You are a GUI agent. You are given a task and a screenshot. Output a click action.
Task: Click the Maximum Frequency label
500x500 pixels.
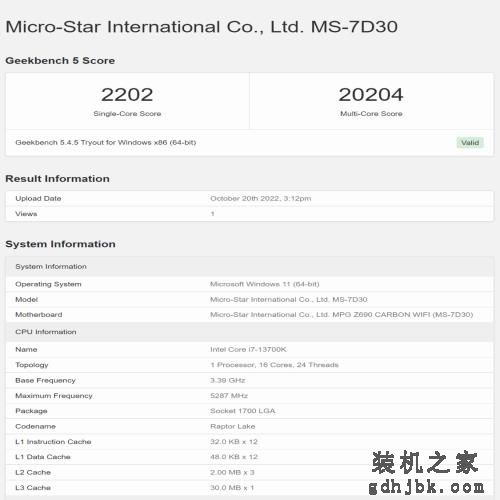(54, 396)
